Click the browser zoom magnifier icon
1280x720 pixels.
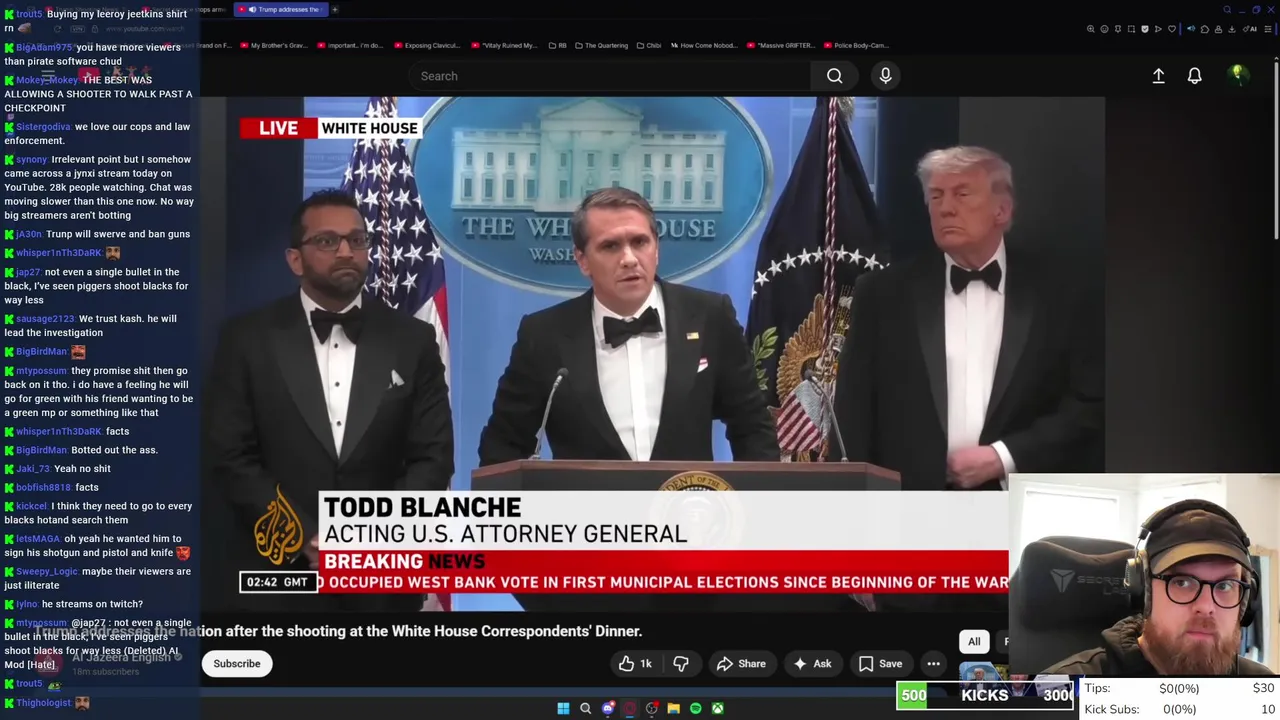[x=1091, y=29]
